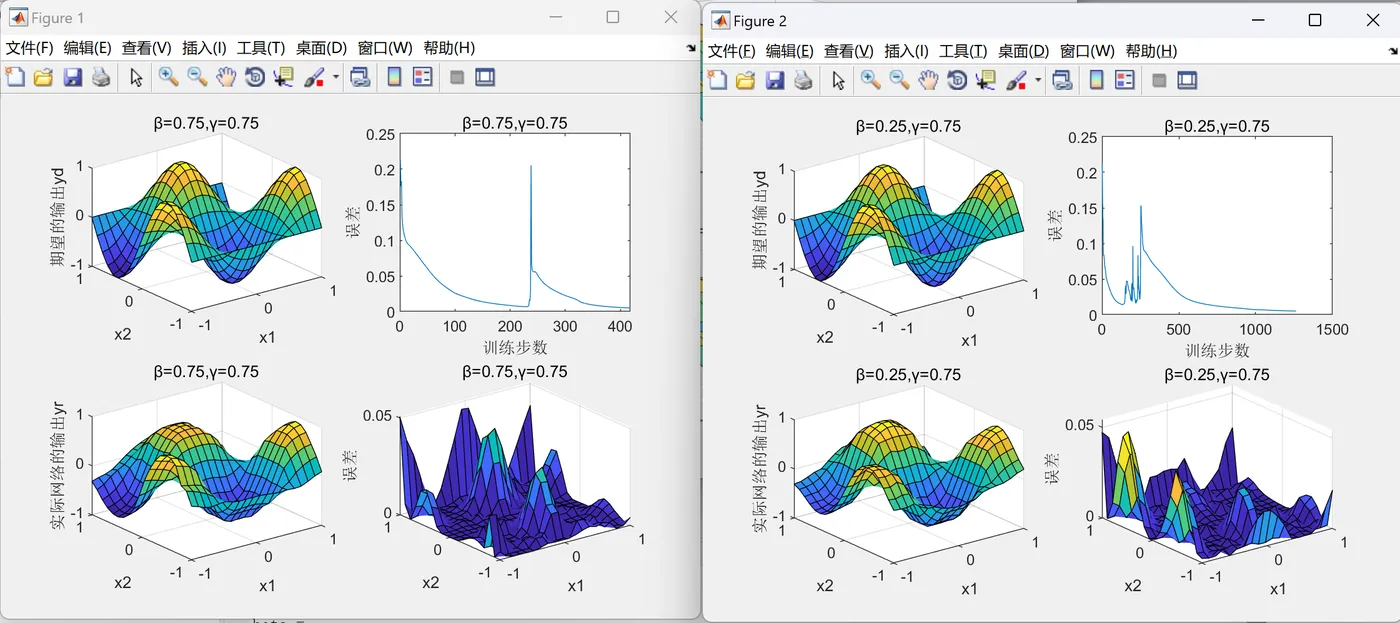This screenshot has width=1400, height=623.
Task: Insert Legend in Figure 1
Action: pyautogui.click(x=423, y=77)
